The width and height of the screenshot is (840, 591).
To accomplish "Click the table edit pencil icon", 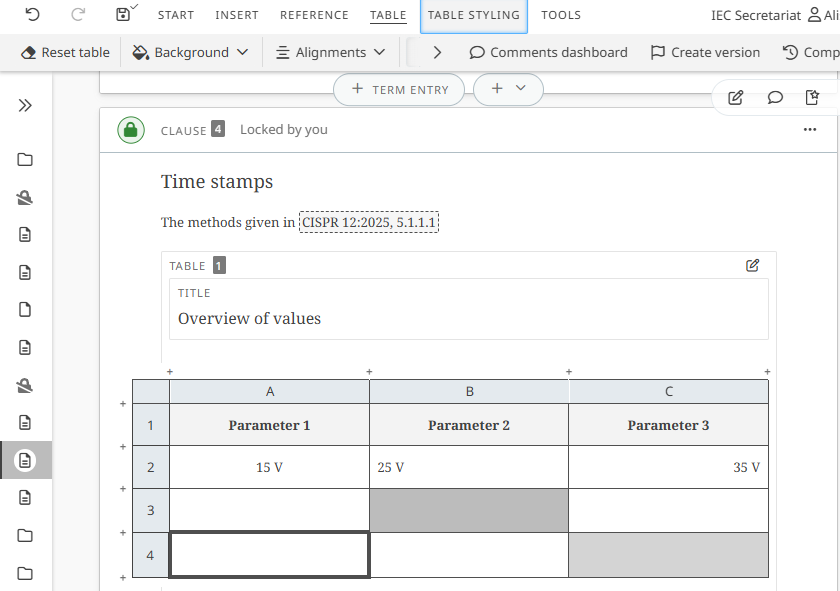I will [752, 266].
